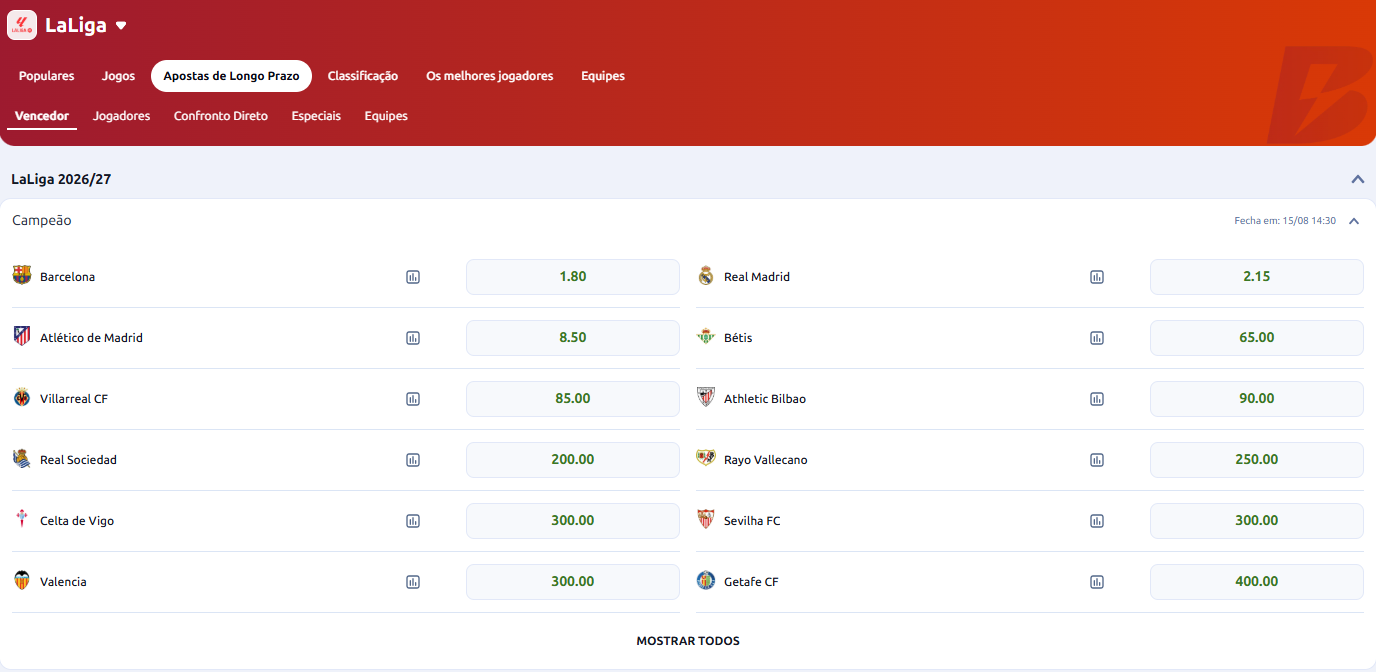Click the Atlético de Madrid crest
Image resolution: width=1376 pixels, height=672 pixels.
(x=22, y=336)
